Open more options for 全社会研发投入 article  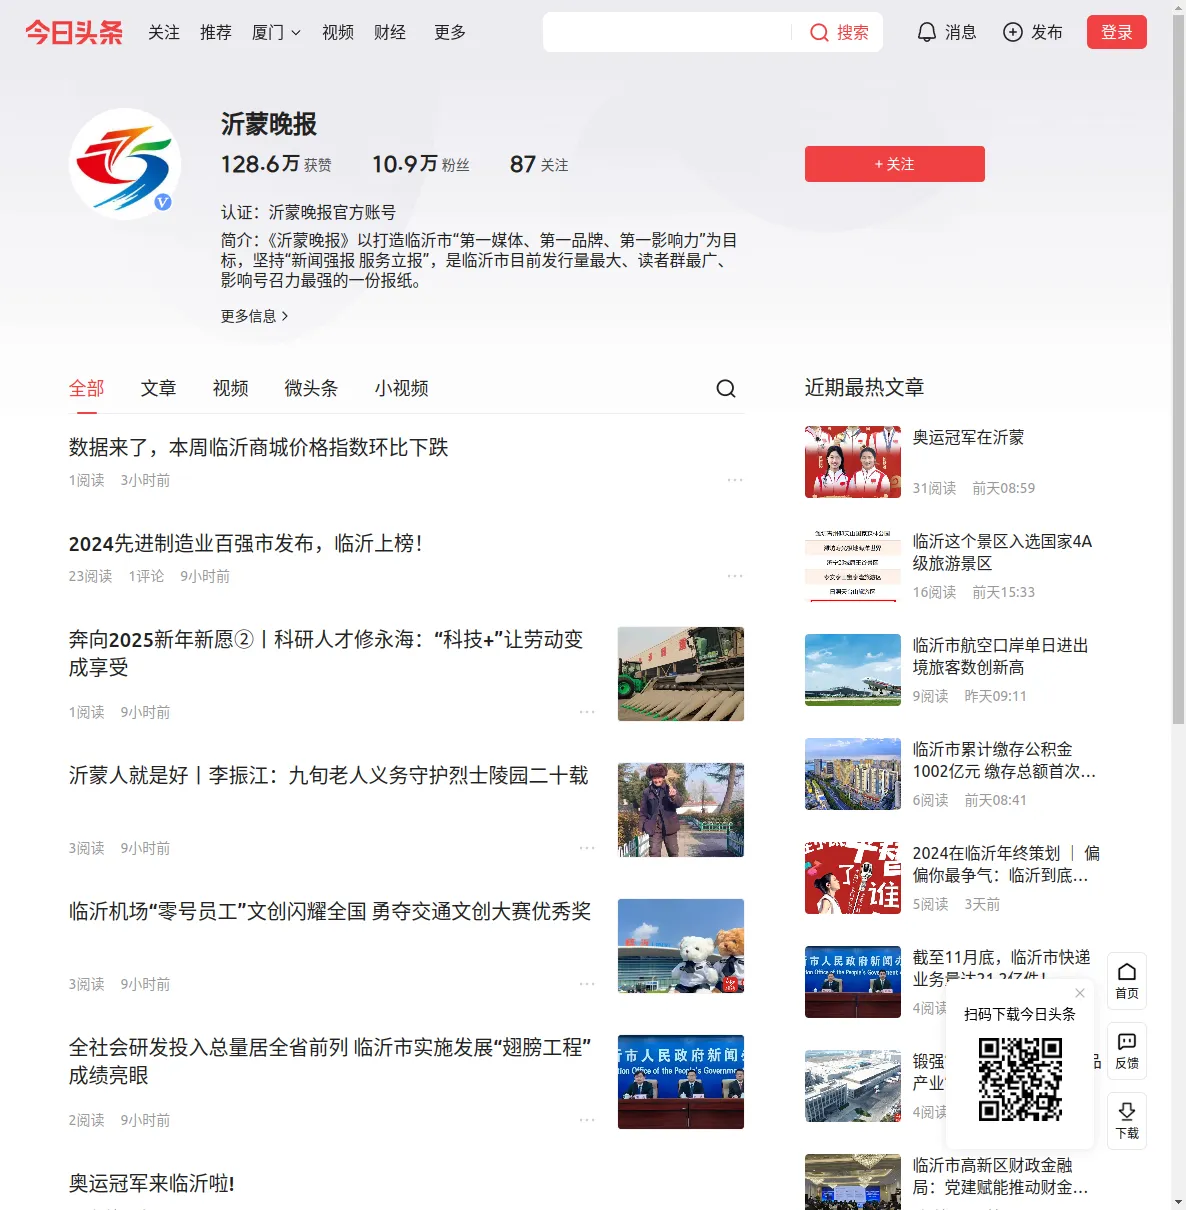click(587, 1120)
